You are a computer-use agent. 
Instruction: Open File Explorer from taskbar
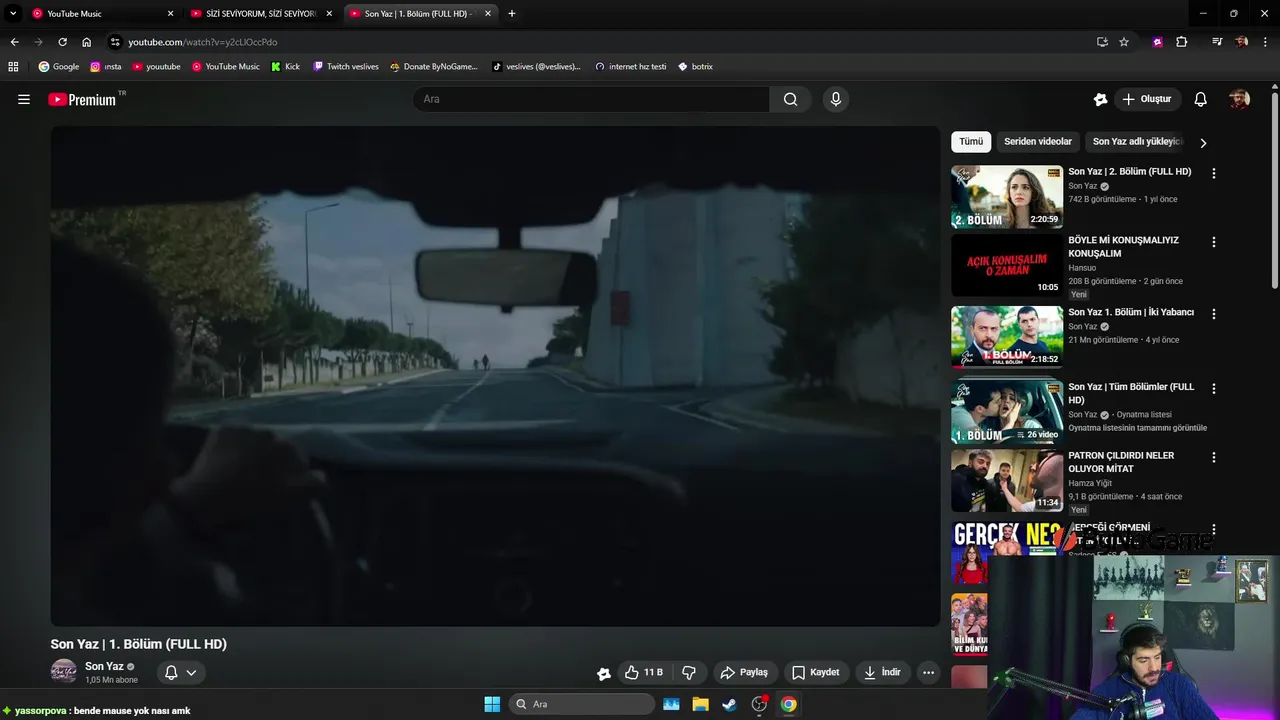[700, 704]
